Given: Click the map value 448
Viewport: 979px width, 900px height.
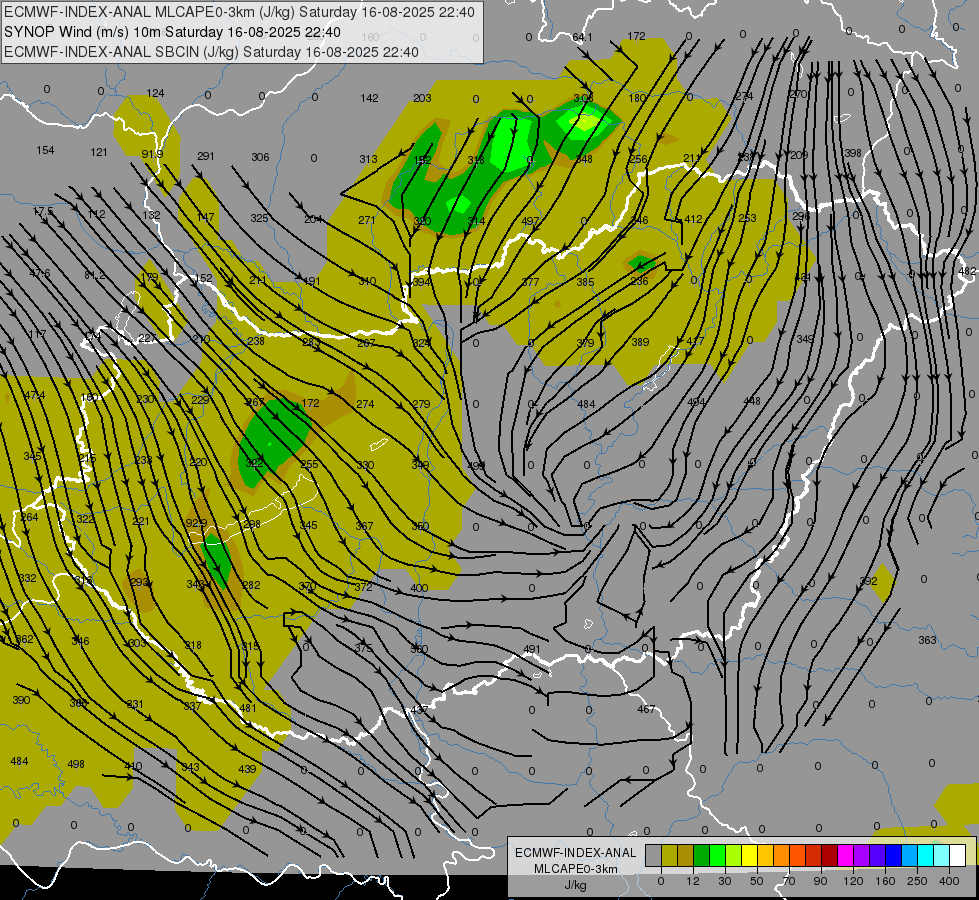Looking at the screenshot, I should [x=752, y=400].
